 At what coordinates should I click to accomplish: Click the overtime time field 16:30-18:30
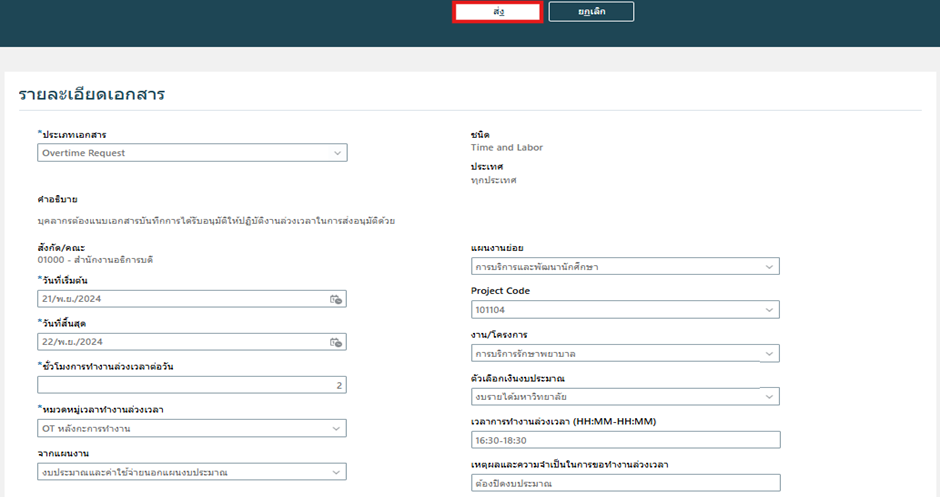tap(625, 440)
